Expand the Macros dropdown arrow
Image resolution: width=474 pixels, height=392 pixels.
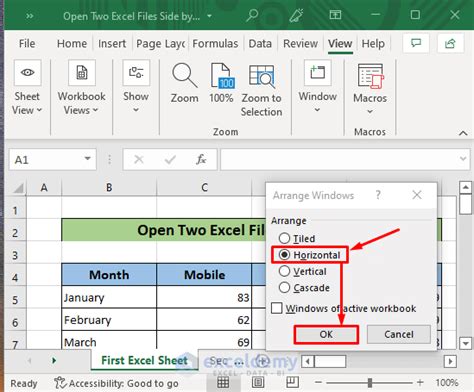tap(370, 112)
